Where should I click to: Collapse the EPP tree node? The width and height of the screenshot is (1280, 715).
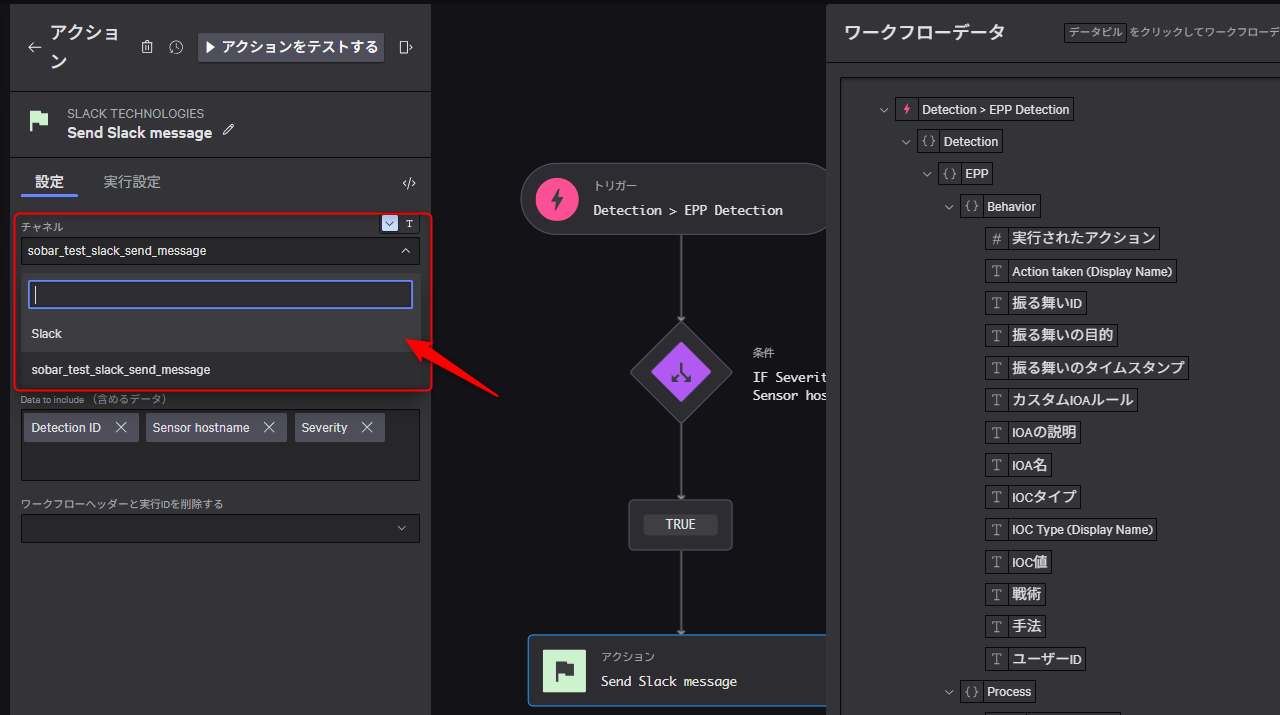927,174
